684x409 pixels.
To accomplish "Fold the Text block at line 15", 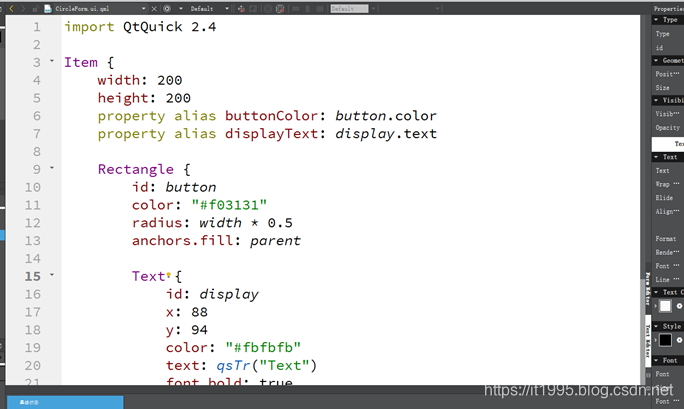I will (x=52, y=274).
